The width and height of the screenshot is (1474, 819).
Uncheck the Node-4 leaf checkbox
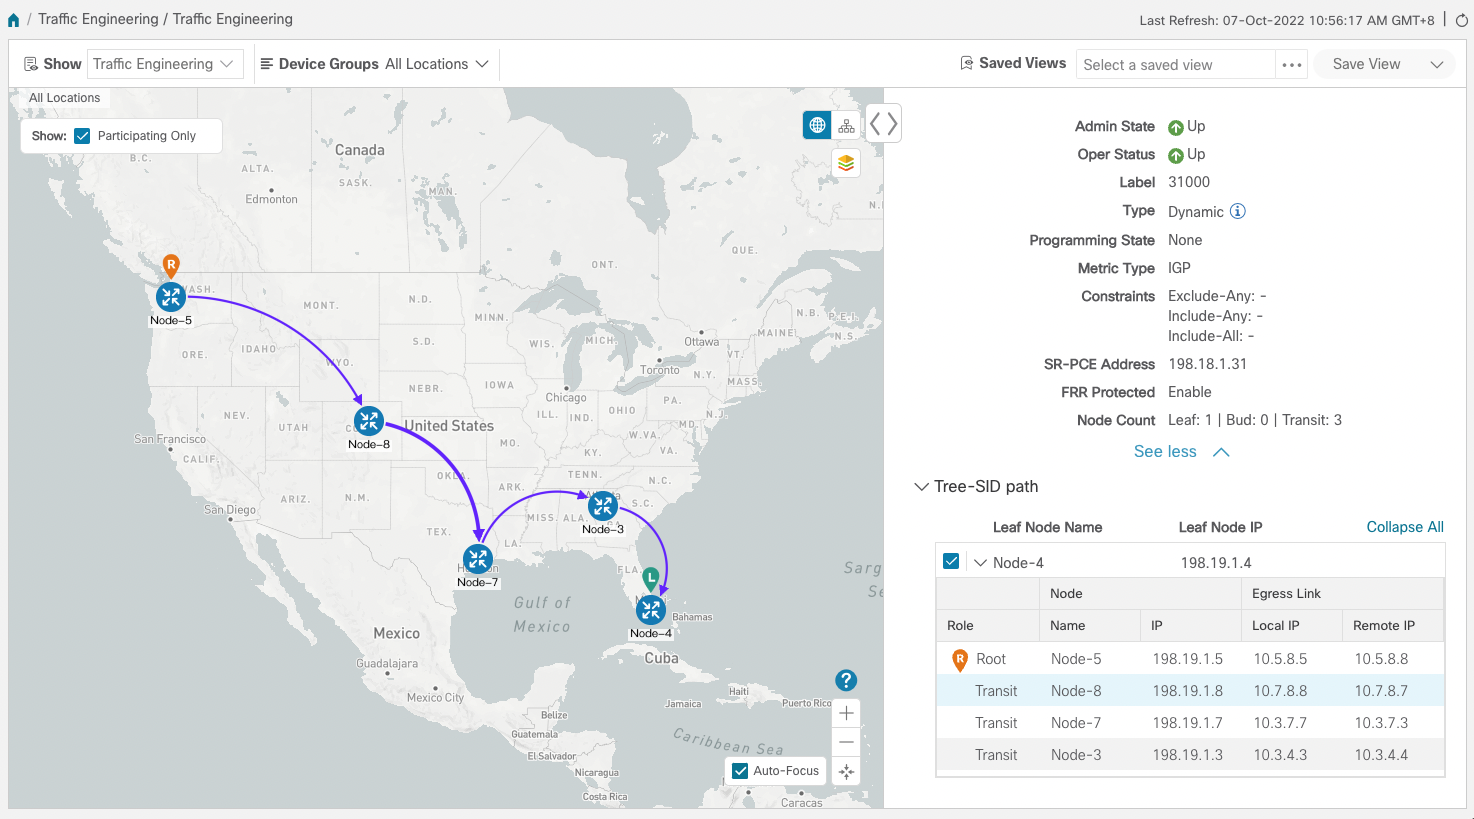coord(951,562)
